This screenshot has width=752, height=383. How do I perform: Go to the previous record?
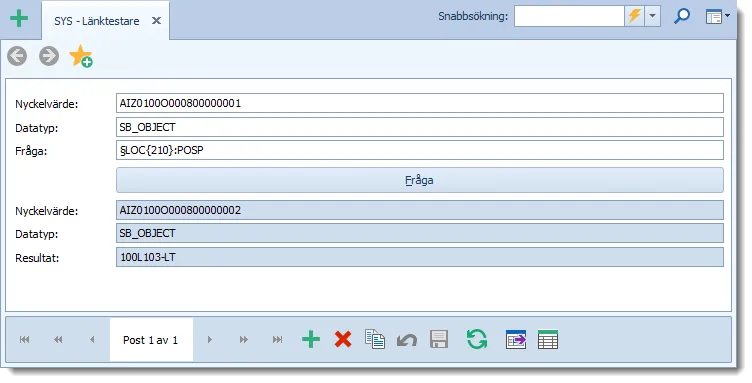click(x=92, y=340)
